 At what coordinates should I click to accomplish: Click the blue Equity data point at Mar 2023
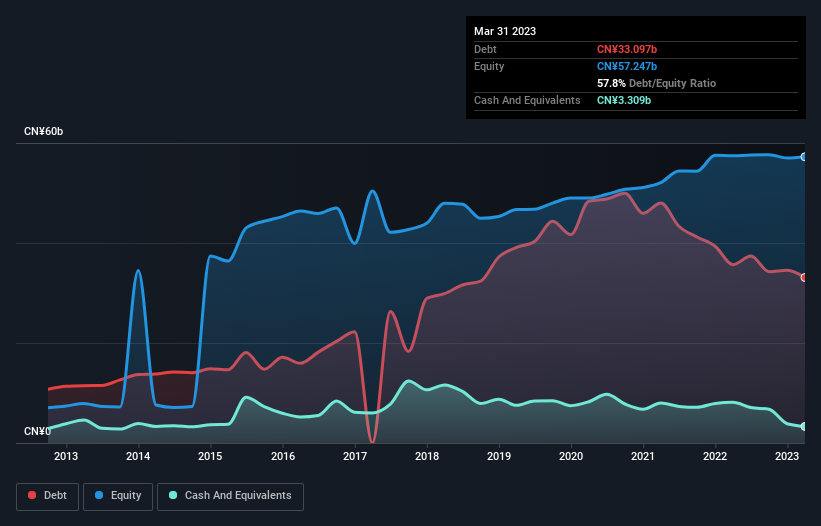[x=804, y=156]
